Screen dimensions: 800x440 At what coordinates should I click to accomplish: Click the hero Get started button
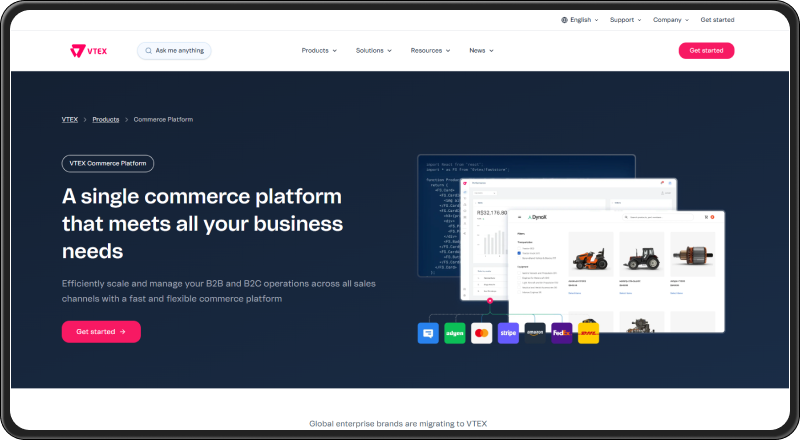tap(101, 332)
